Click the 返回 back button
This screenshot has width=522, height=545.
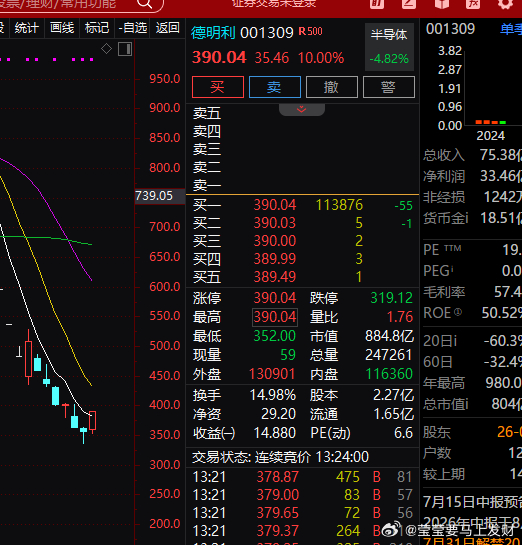[x=167, y=28]
